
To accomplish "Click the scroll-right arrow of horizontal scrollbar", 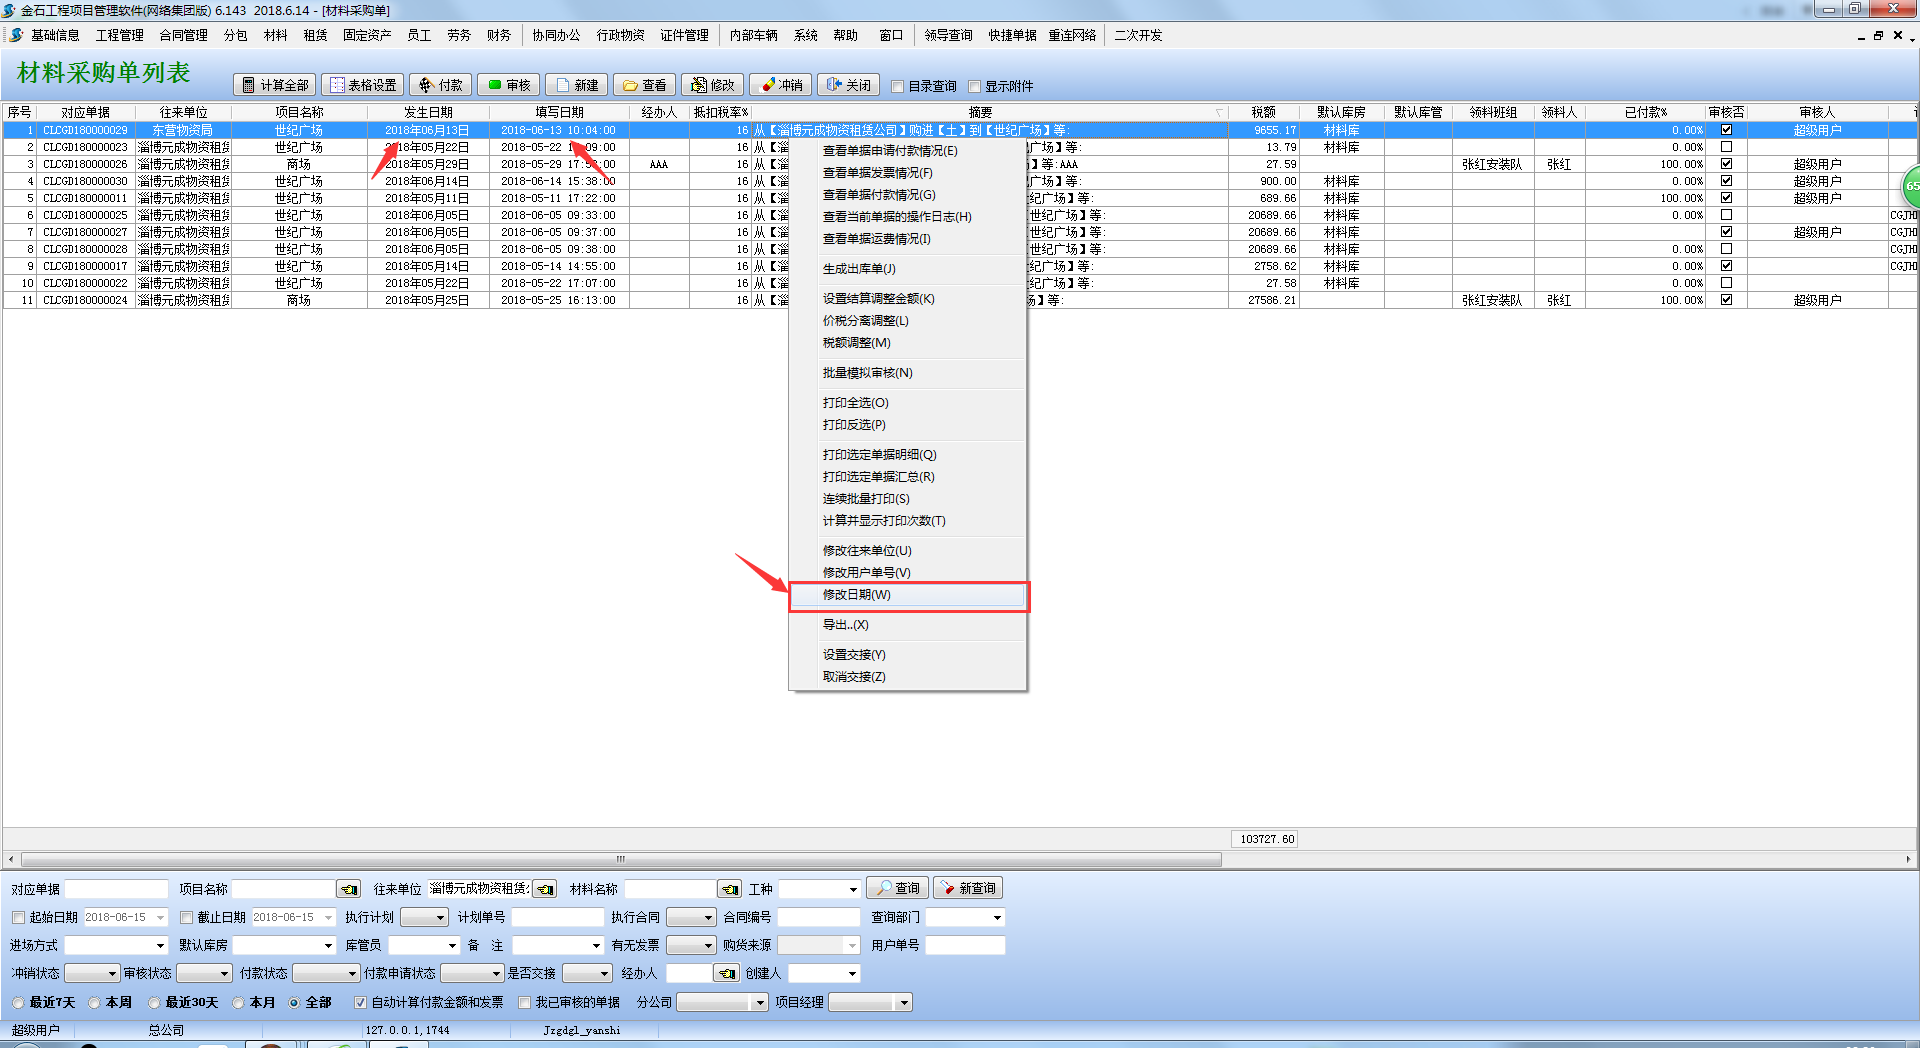I will click(1907, 859).
